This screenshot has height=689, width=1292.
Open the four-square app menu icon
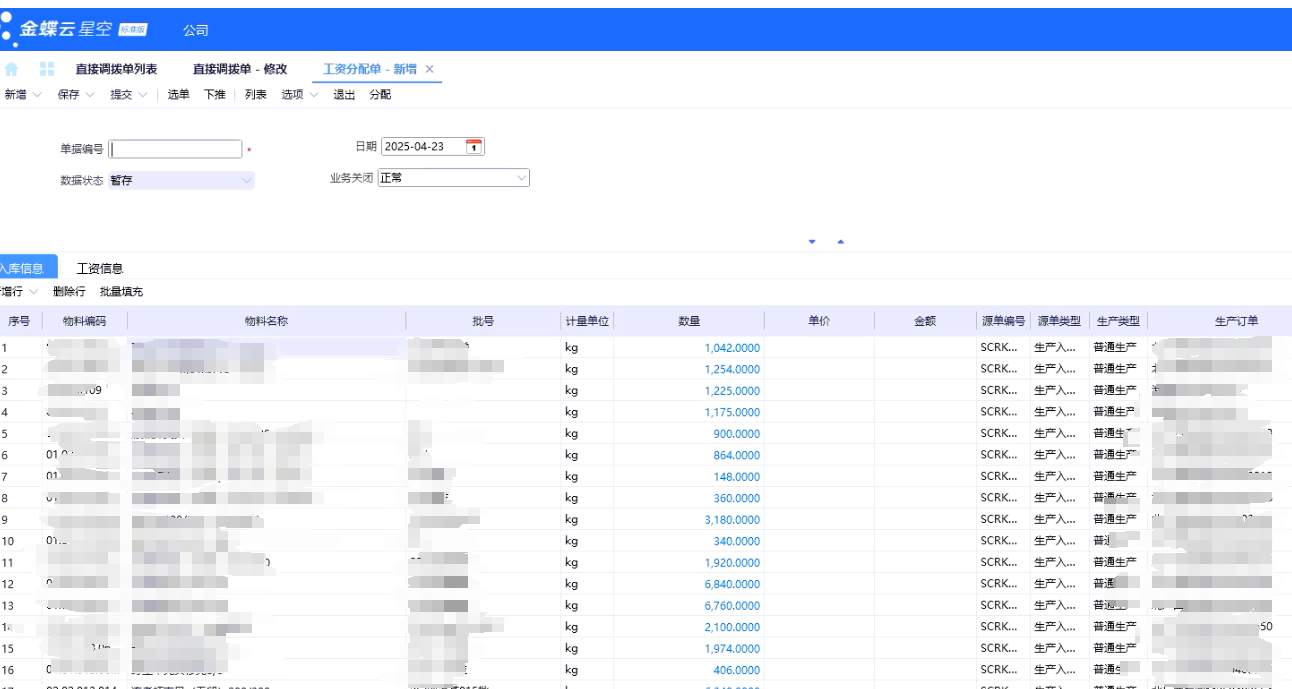coord(46,69)
